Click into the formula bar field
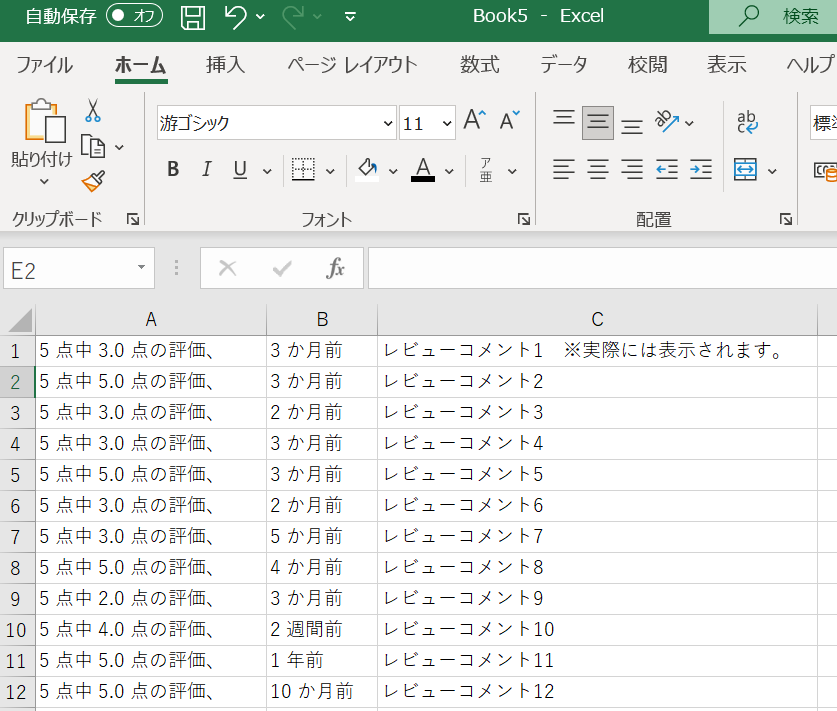This screenshot has height=711, width=837. [x=603, y=268]
